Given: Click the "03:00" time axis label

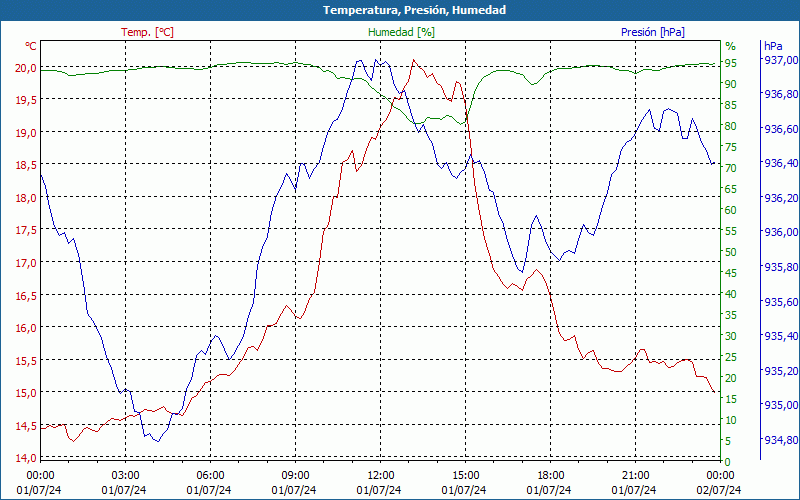Looking at the screenshot, I should [125, 476].
